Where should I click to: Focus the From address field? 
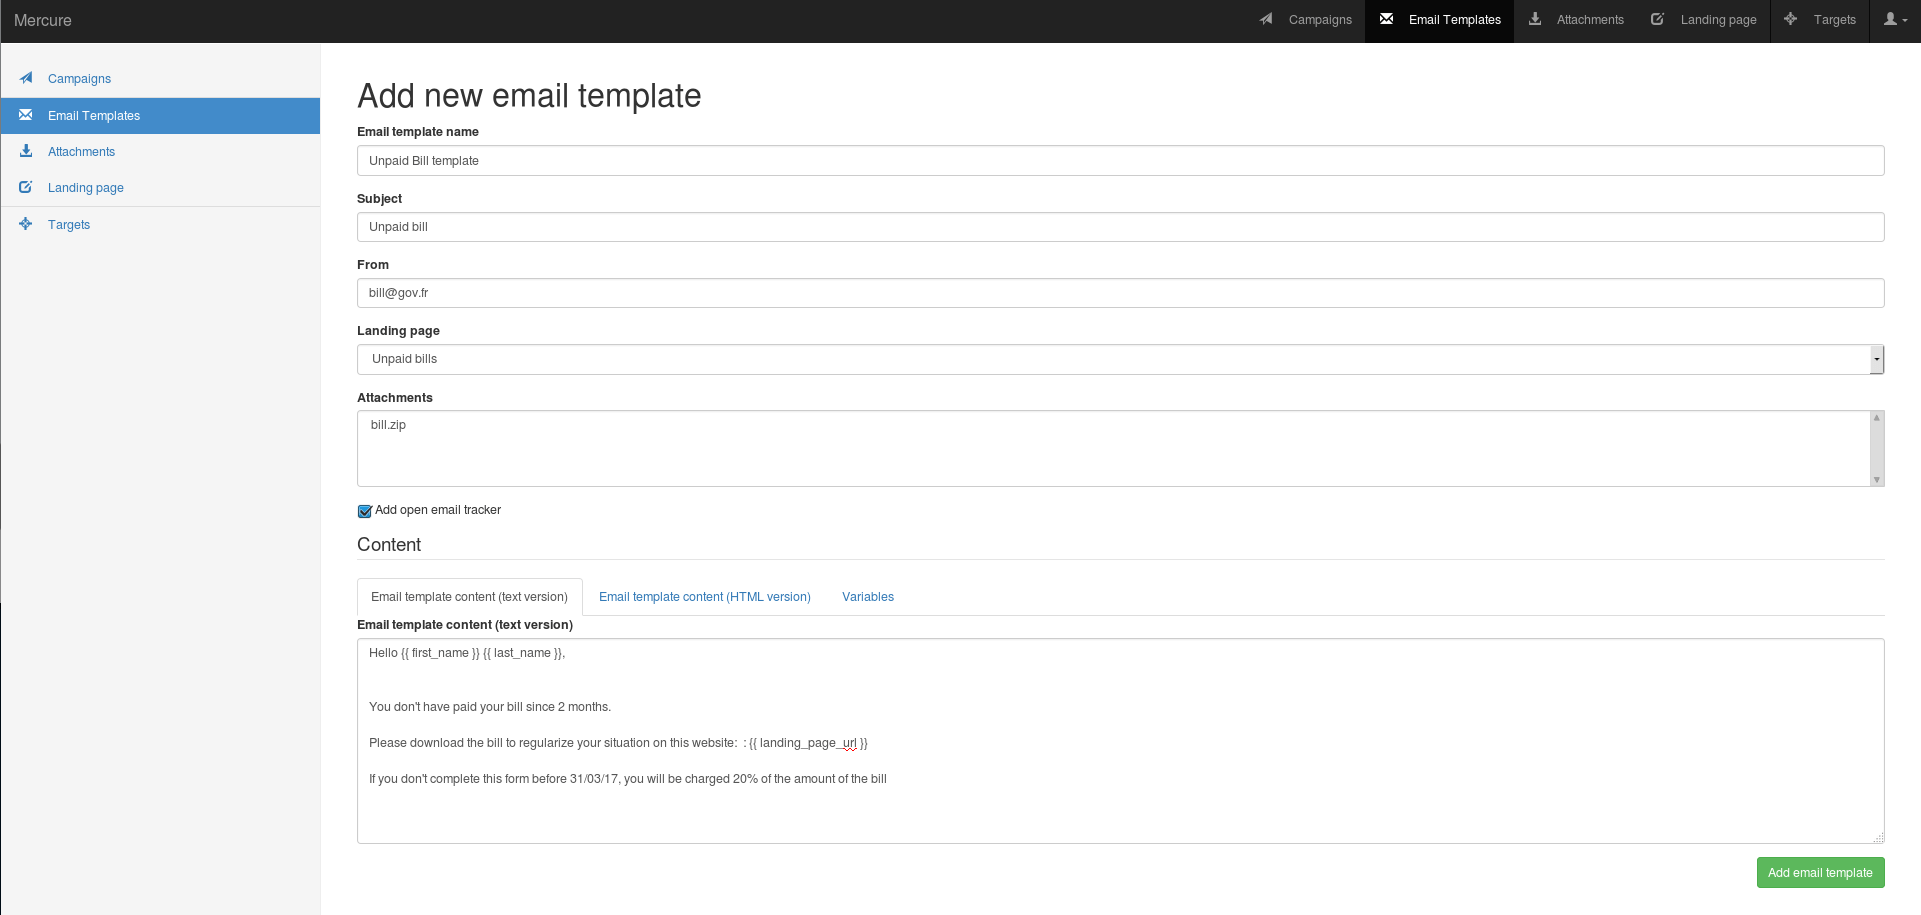click(1120, 293)
